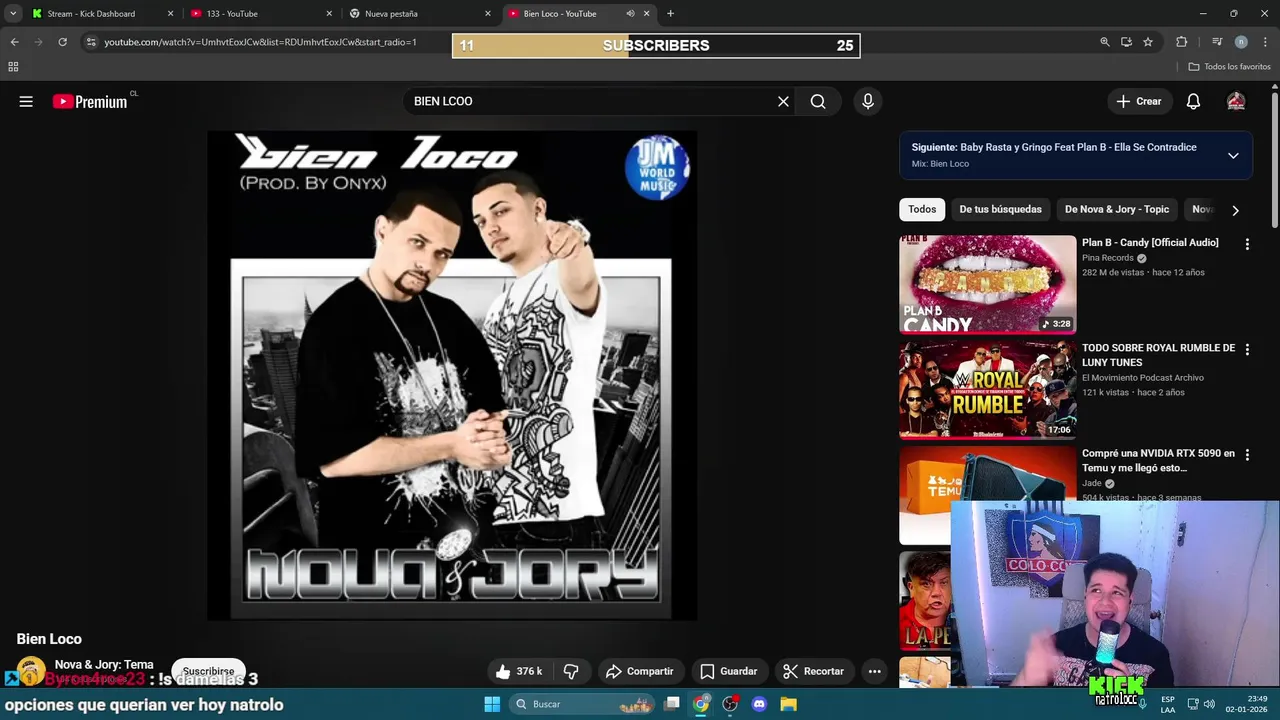Screen dimensions: 1280x720
Task: Run search with magnifier button
Action: (818, 101)
